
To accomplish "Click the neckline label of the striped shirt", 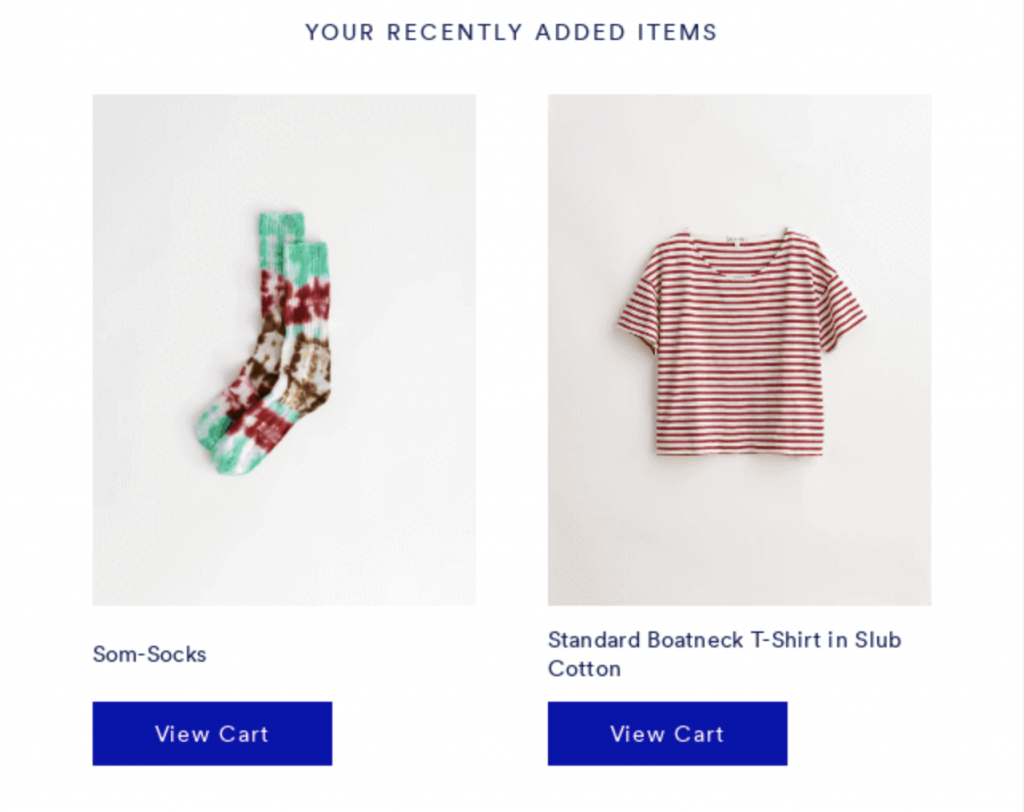I will pyautogui.click(x=738, y=240).
